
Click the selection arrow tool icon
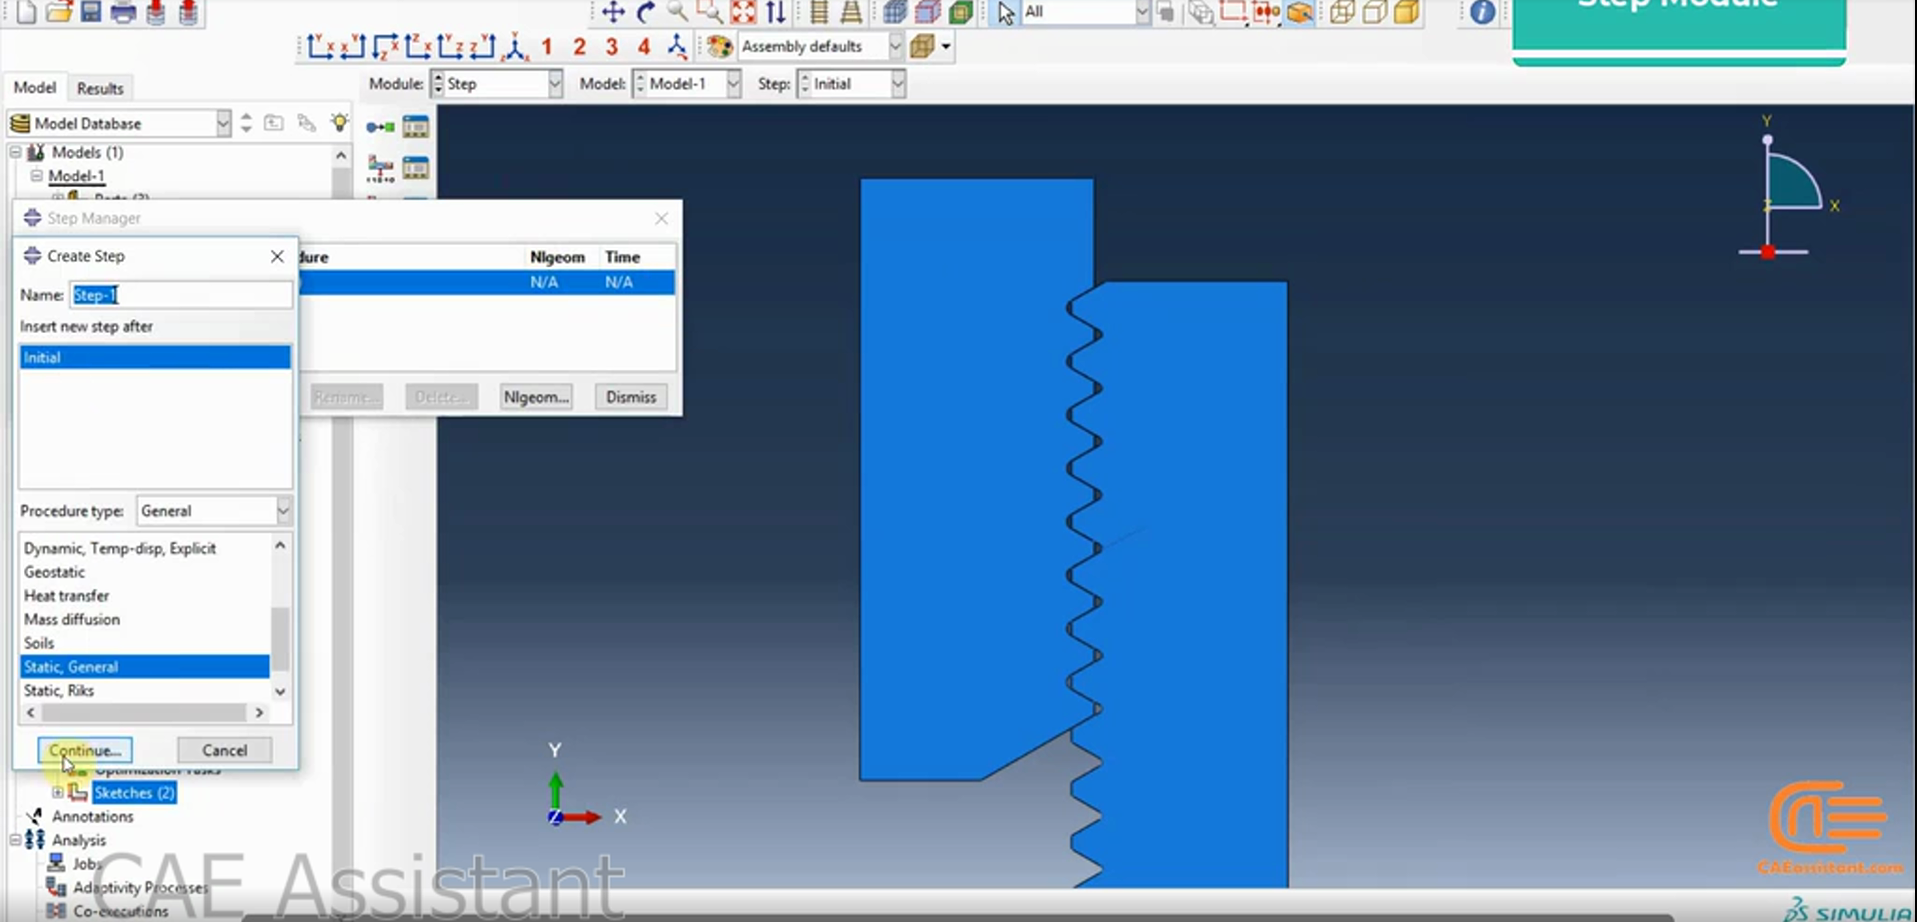(x=1006, y=12)
